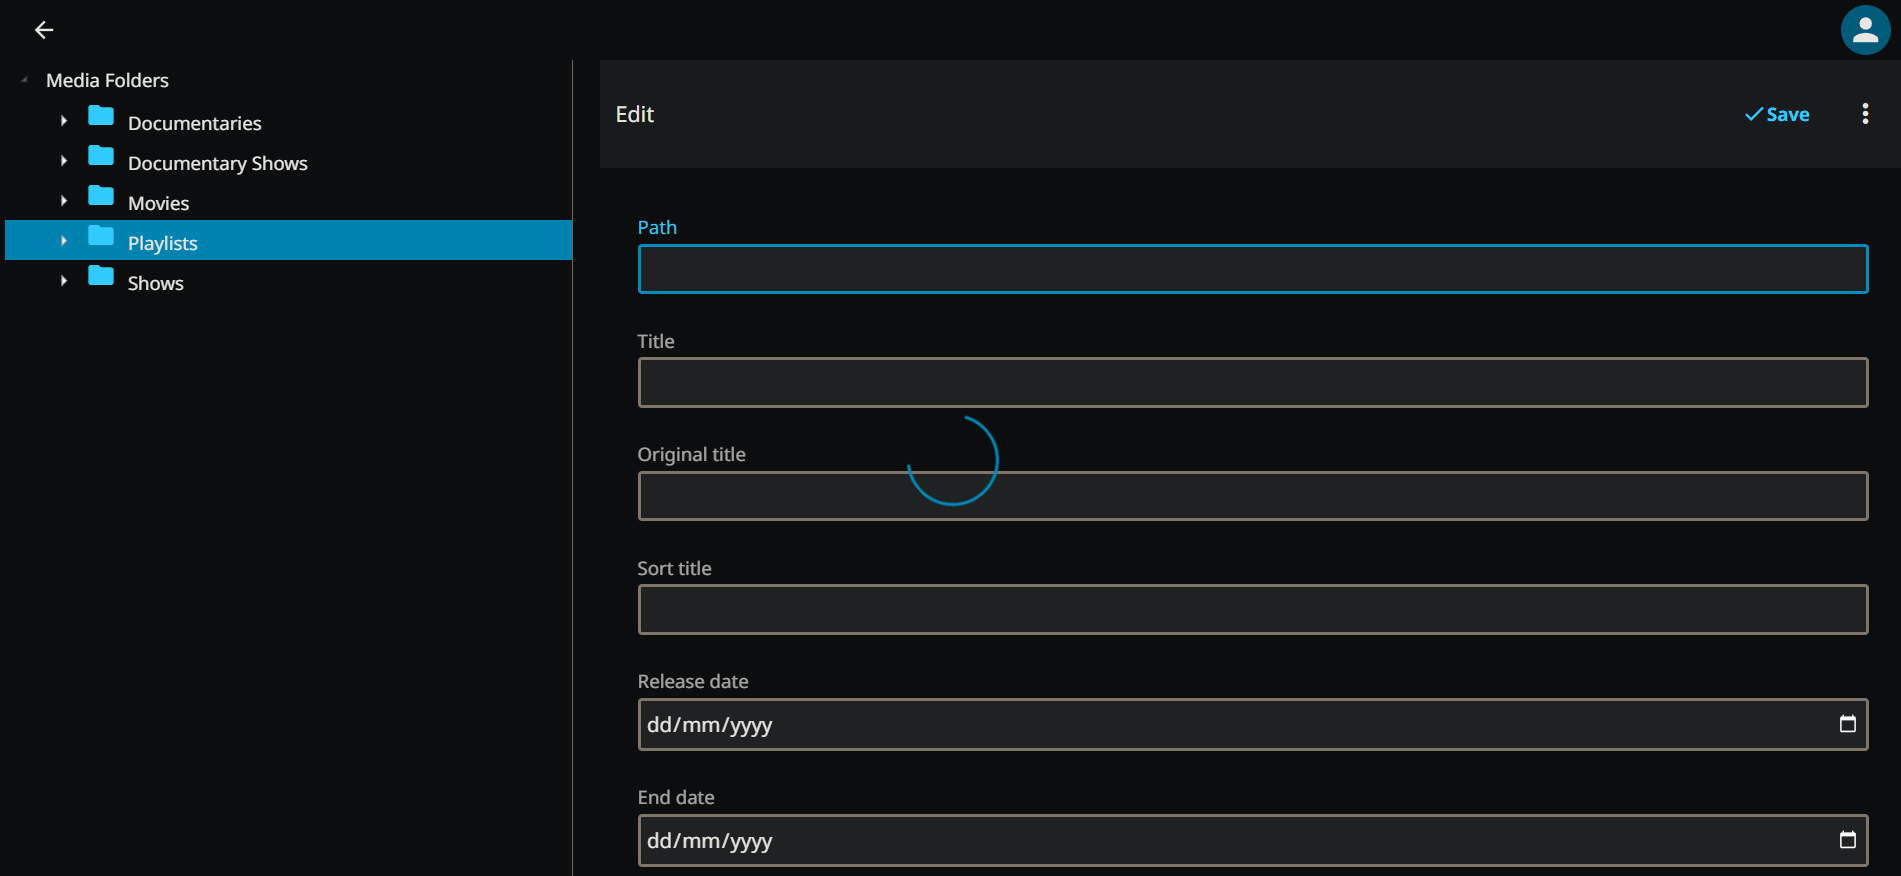This screenshot has width=1901, height=876.
Task: Open the Release date calendar picker
Action: (1847, 724)
